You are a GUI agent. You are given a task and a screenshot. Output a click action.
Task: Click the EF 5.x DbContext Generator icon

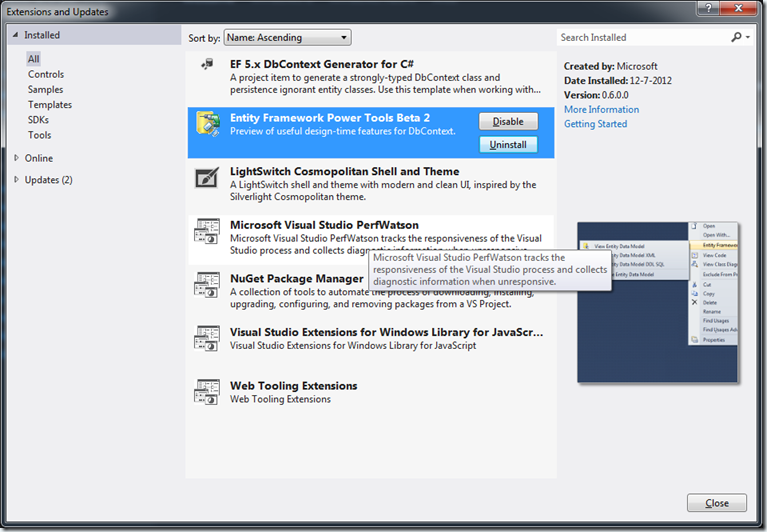tap(207, 66)
